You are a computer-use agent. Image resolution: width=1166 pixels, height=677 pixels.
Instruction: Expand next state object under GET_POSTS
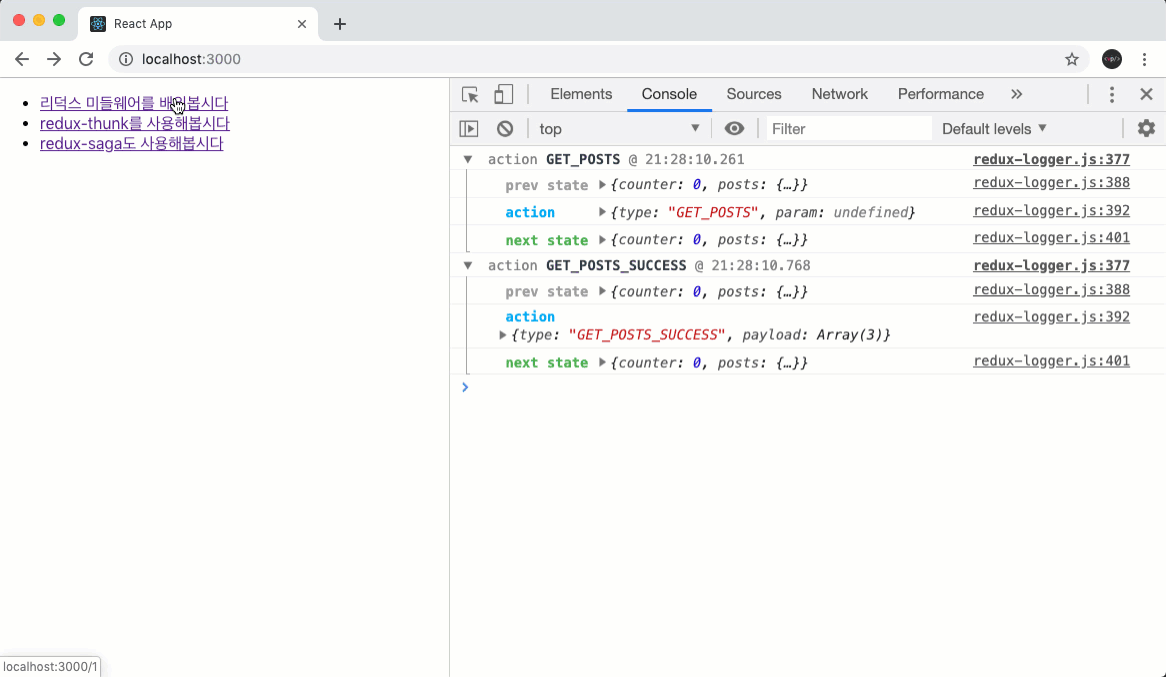coord(602,240)
